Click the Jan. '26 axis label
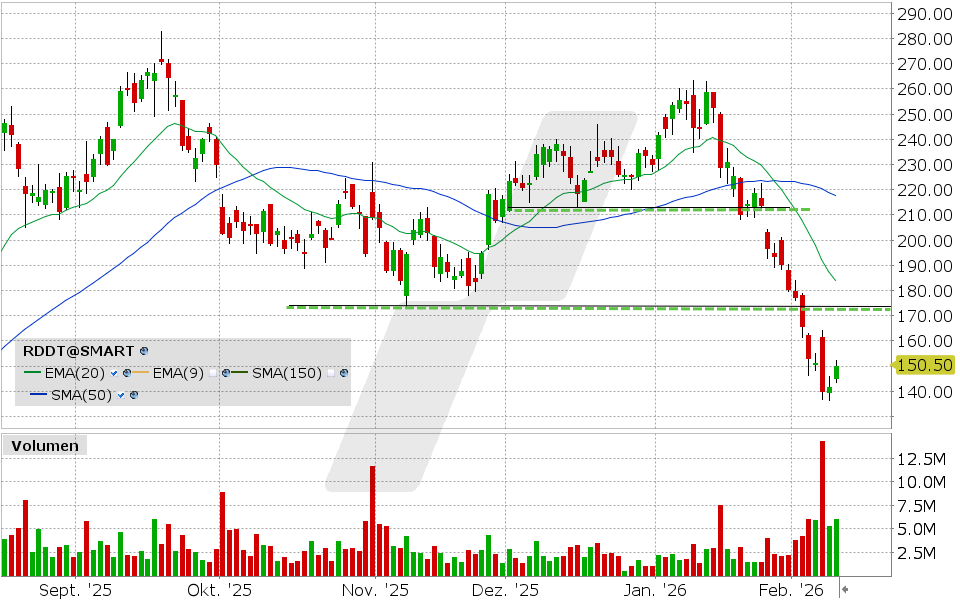Screen dimensions: 960x600 click(x=658, y=590)
